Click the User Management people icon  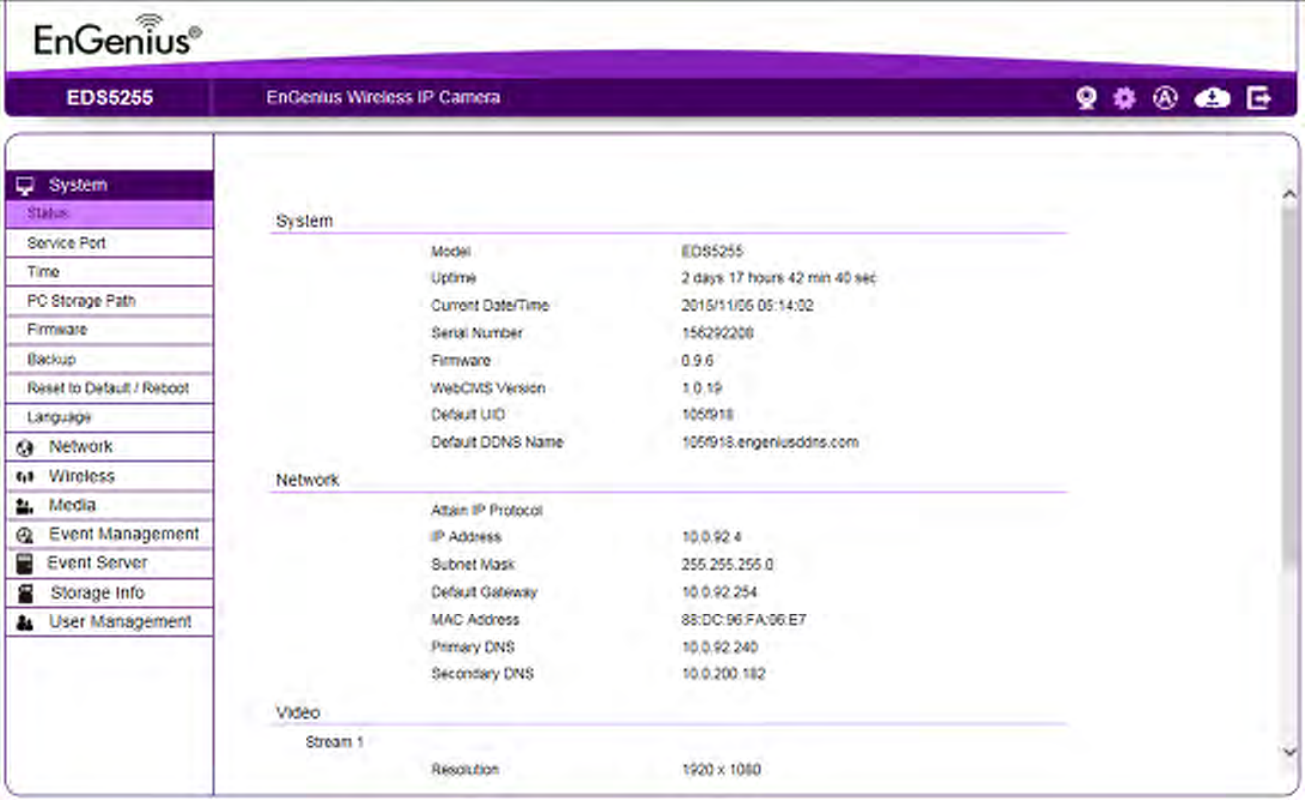25,623
